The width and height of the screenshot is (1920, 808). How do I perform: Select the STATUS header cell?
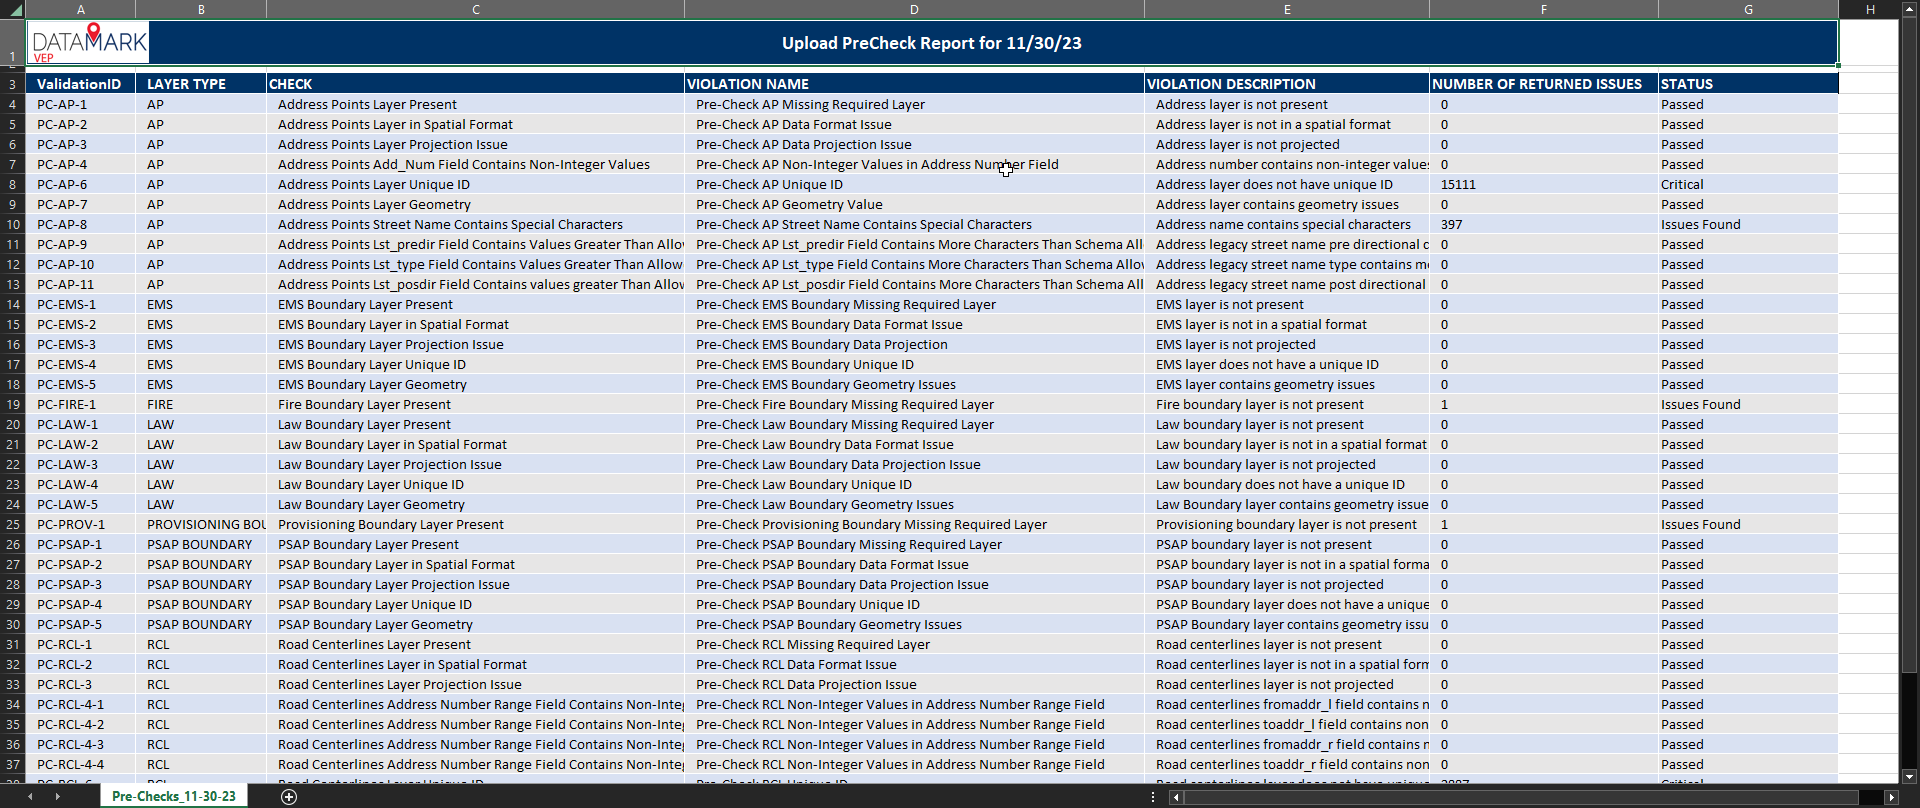coord(1748,84)
